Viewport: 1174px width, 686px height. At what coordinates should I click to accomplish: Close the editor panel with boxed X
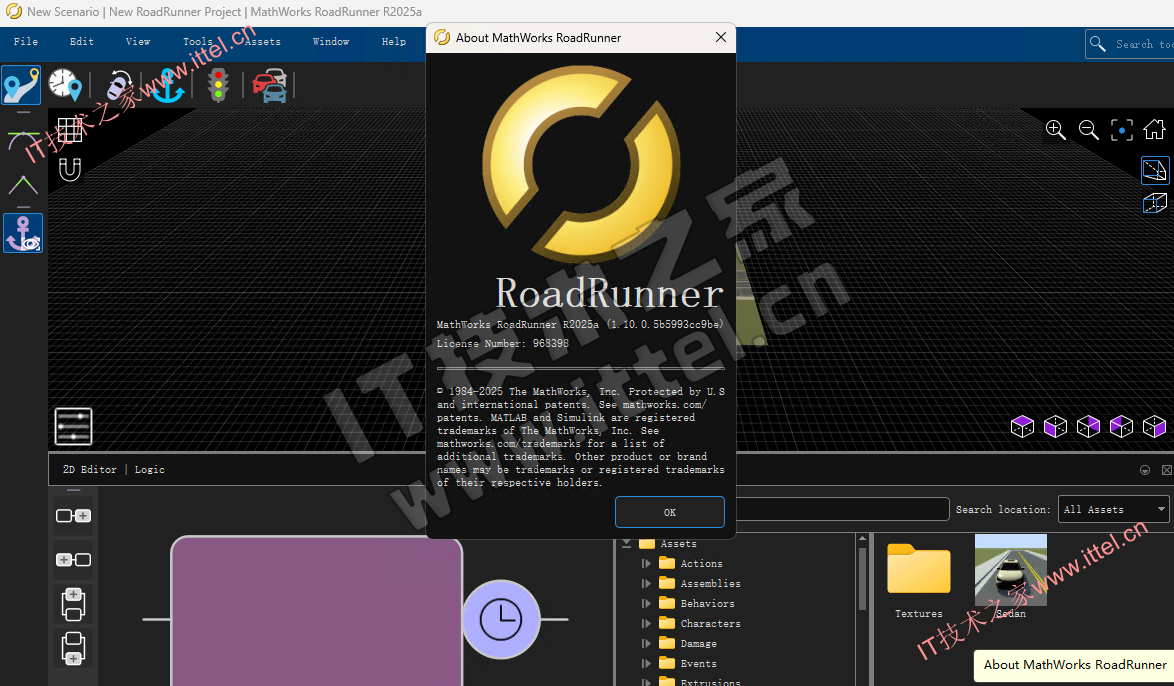[x=1167, y=470]
